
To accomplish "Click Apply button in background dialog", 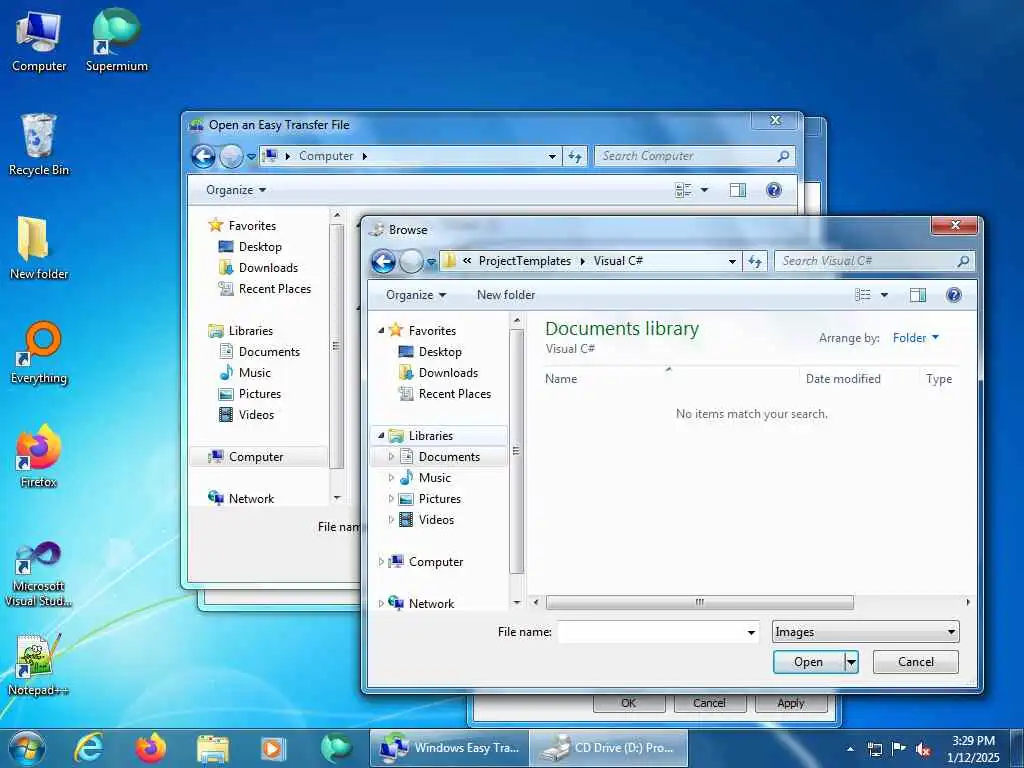I will pyautogui.click(x=791, y=703).
